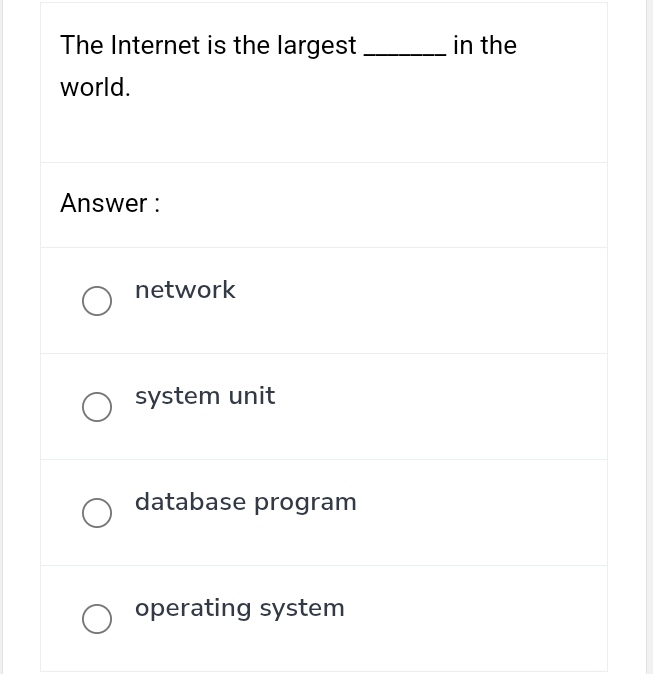Click the word "database" in third option
The image size is (653, 674).
[x=190, y=502]
